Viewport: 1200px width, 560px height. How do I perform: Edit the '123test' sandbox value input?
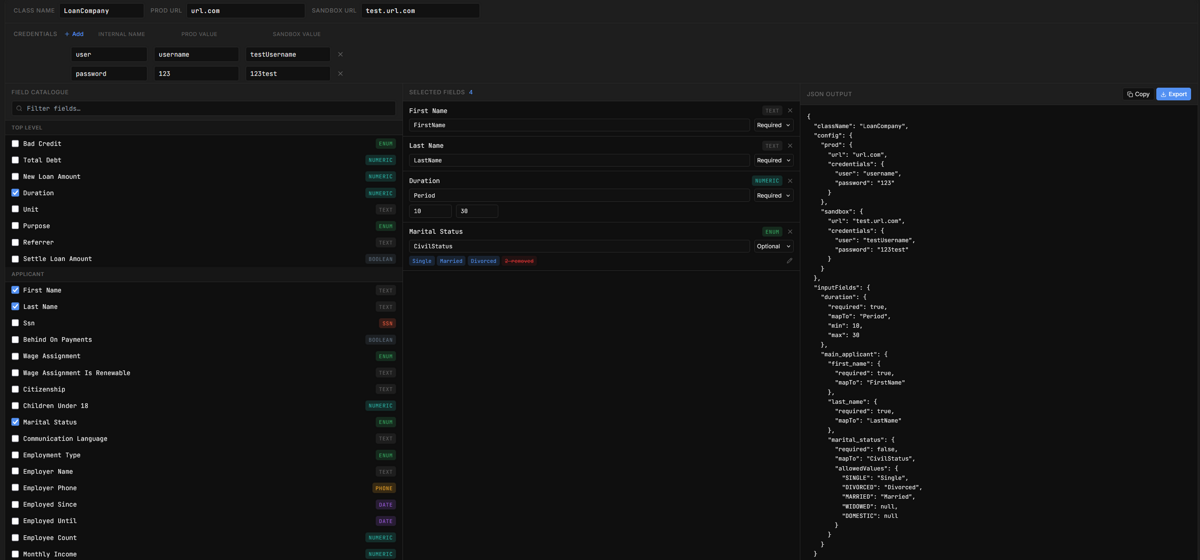[288, 74]
